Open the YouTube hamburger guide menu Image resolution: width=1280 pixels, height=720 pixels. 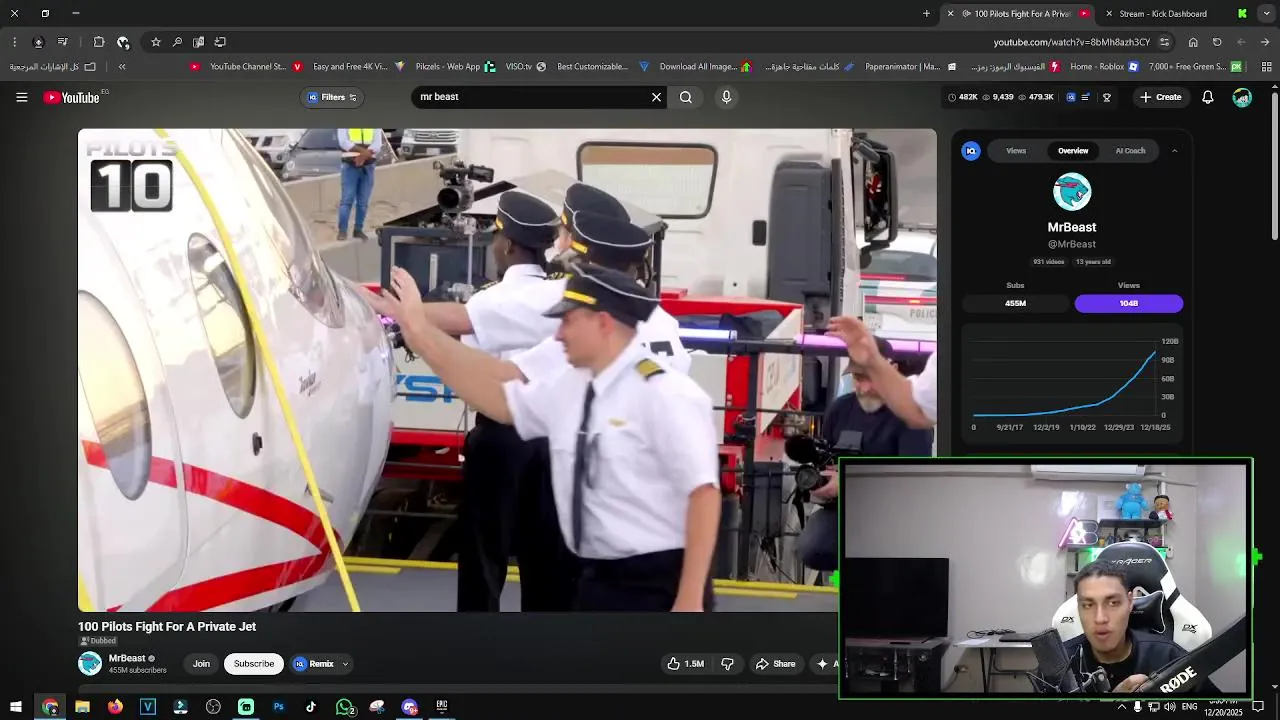tap(21, 97)
